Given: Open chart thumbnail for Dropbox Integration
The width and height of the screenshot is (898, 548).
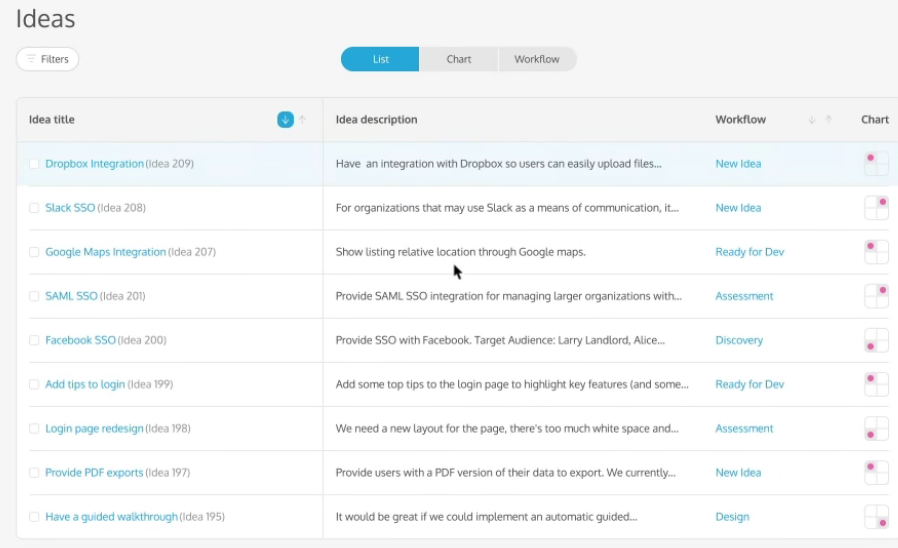Looking at the screenshot, I should [x=876, y=164].
